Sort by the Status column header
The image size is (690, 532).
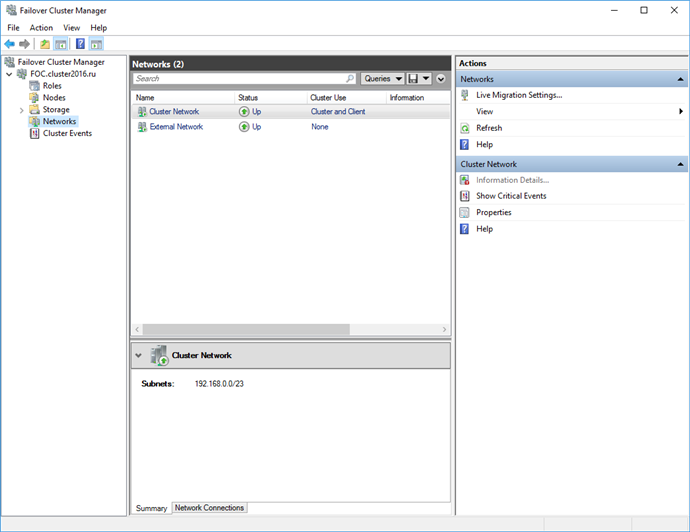(270, 98)
